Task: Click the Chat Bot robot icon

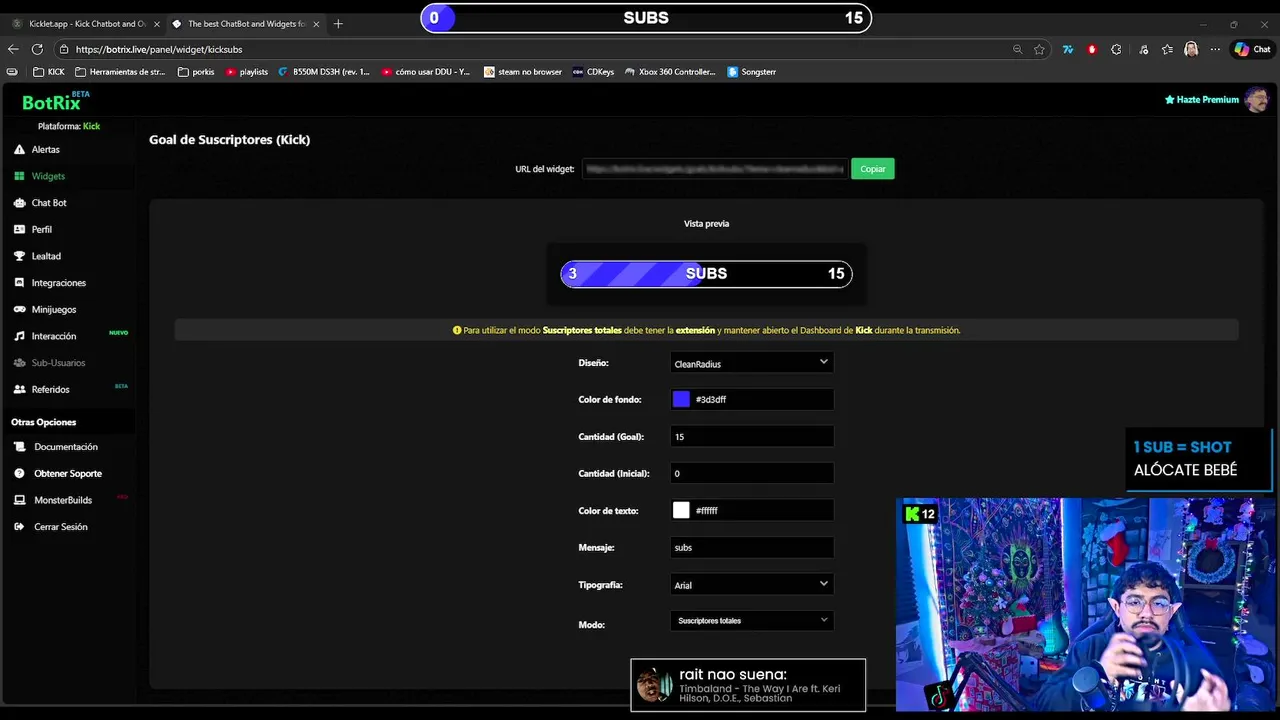Action: click(x=19, y=203)
